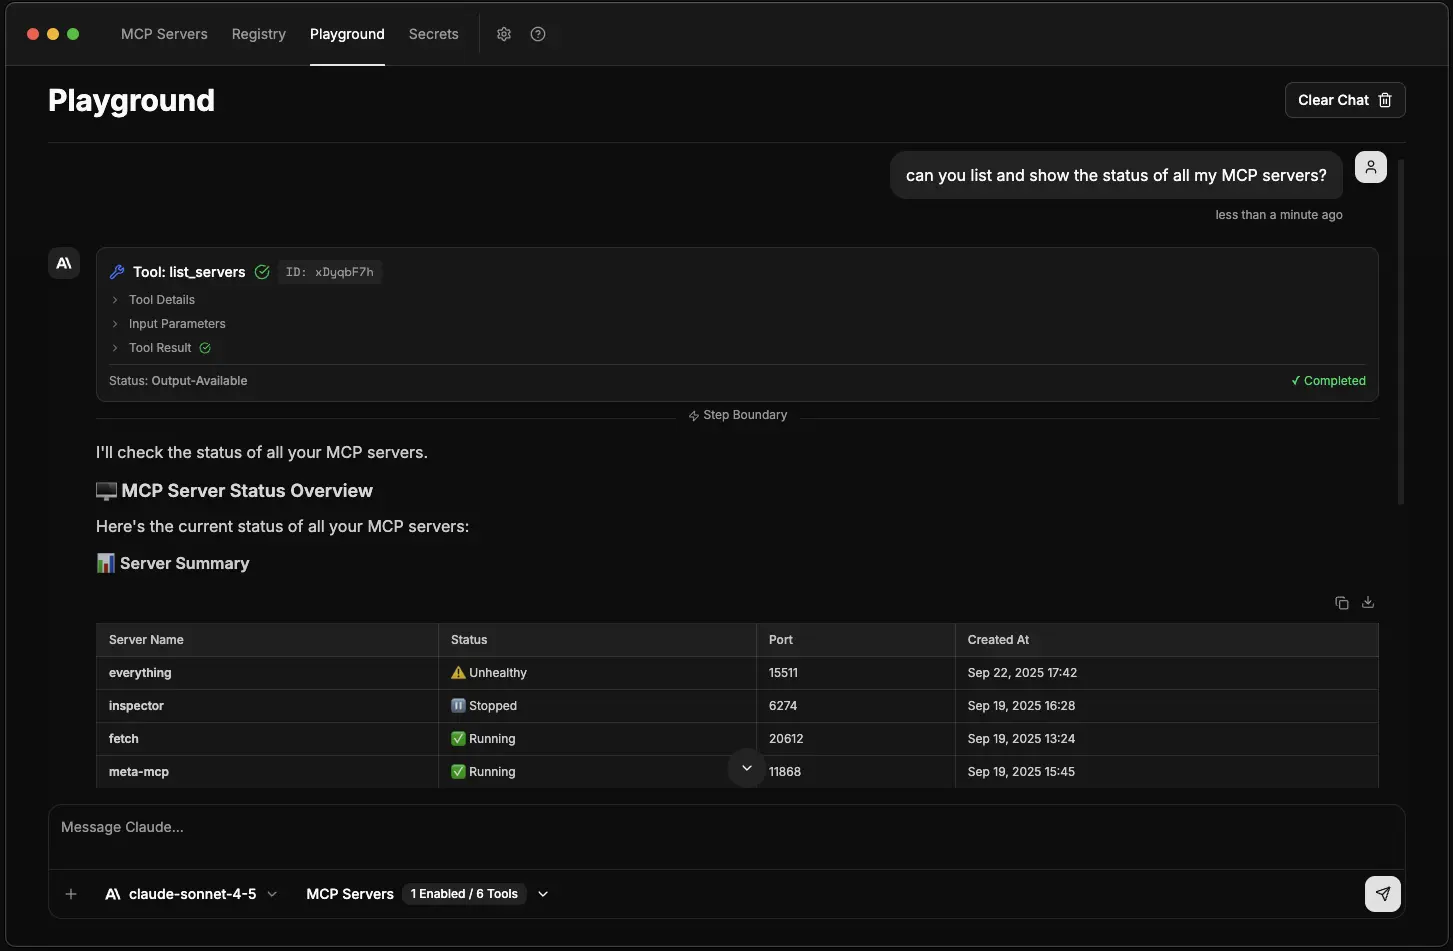
Task: Open the help question mark icon
Action: [x=537, y=33]
